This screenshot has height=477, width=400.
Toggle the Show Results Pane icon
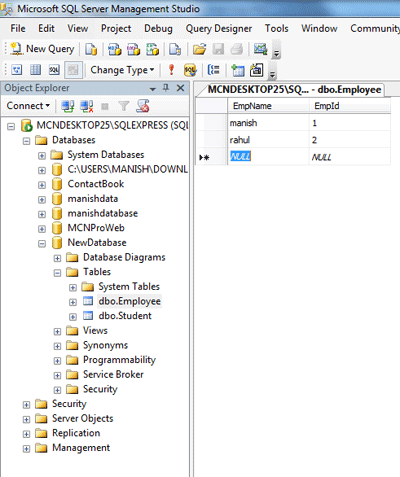pyautogui.click(x=73, y=70)
